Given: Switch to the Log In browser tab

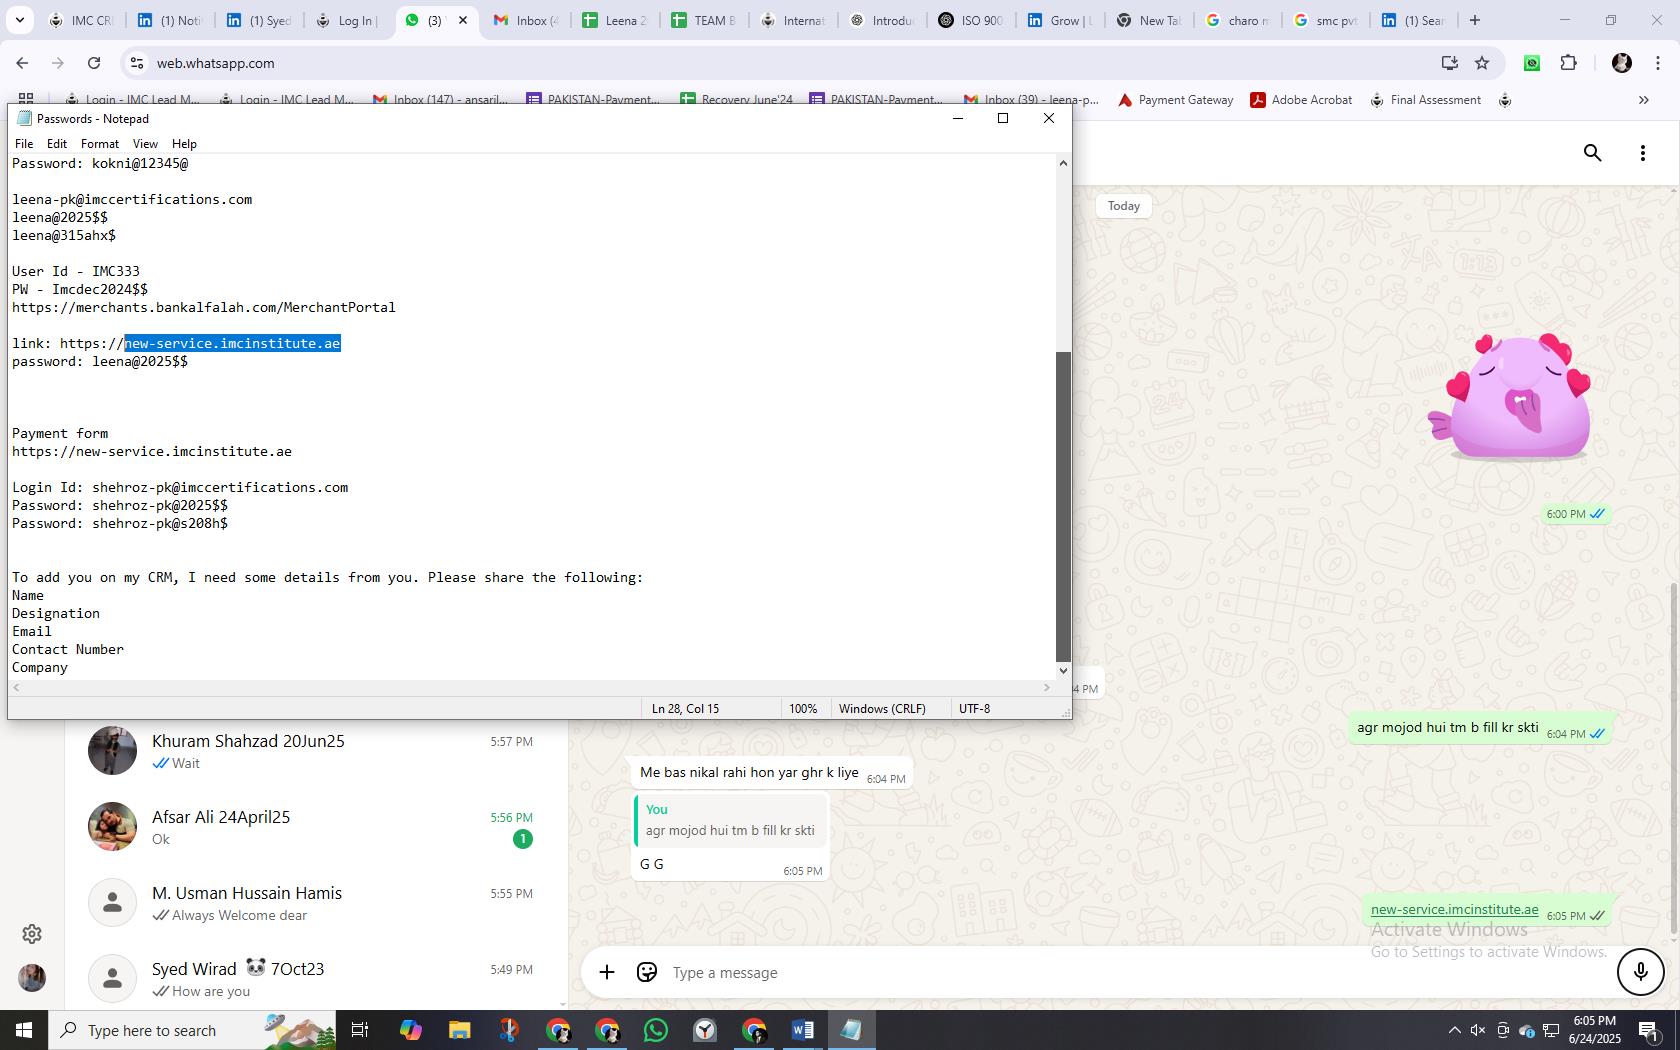Looking at the screenshot, I should (x=346, y=20).
